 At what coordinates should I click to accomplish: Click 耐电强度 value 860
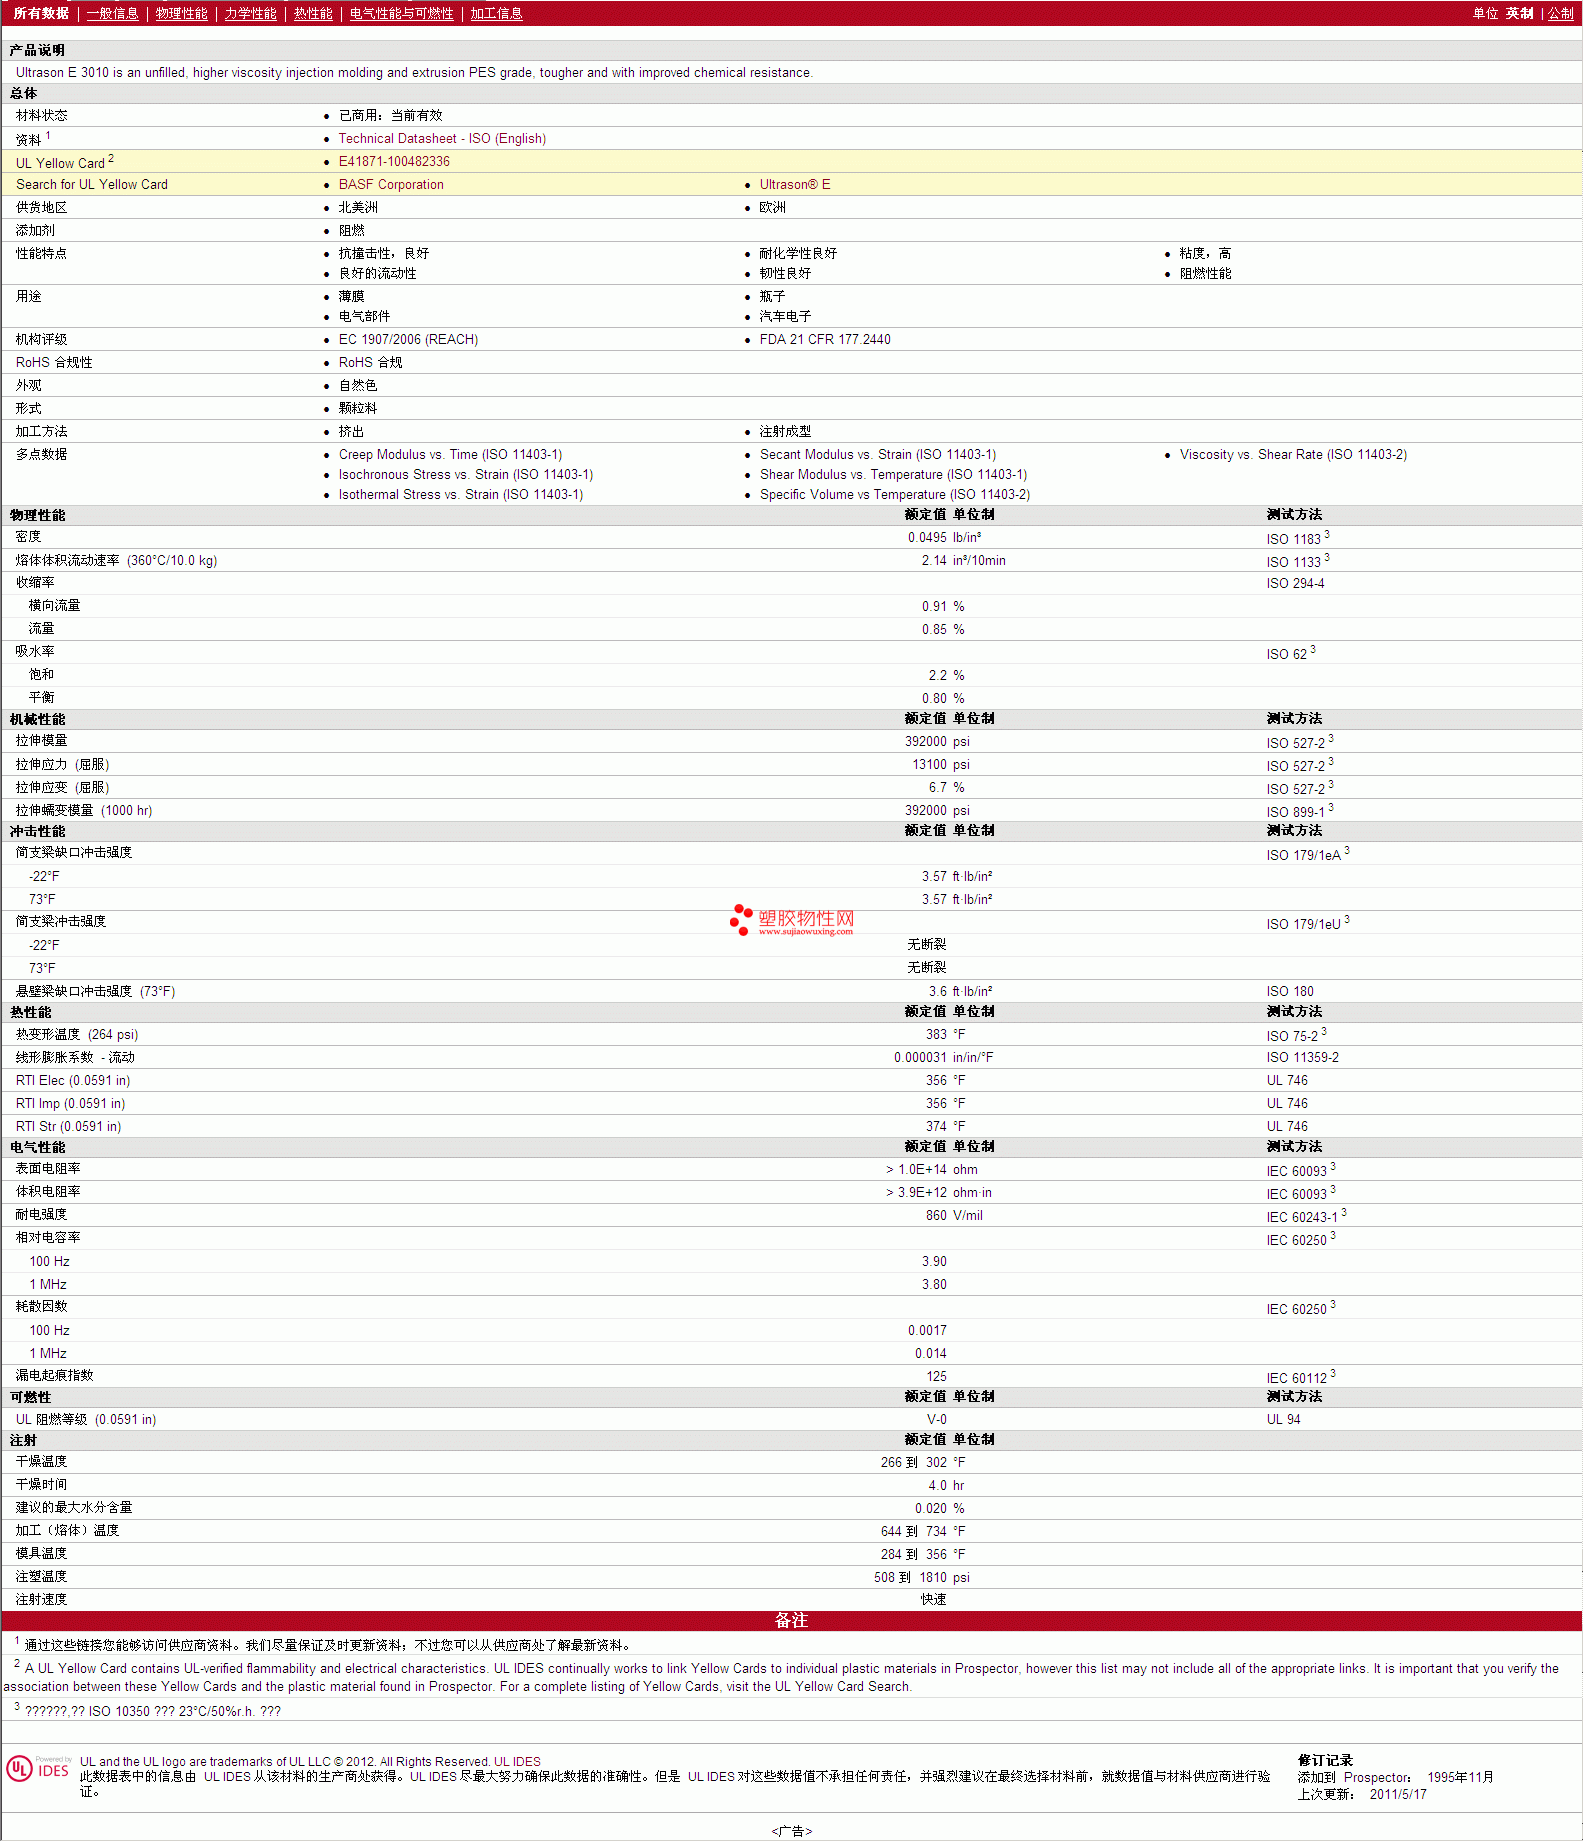(x=936, y=1215)
